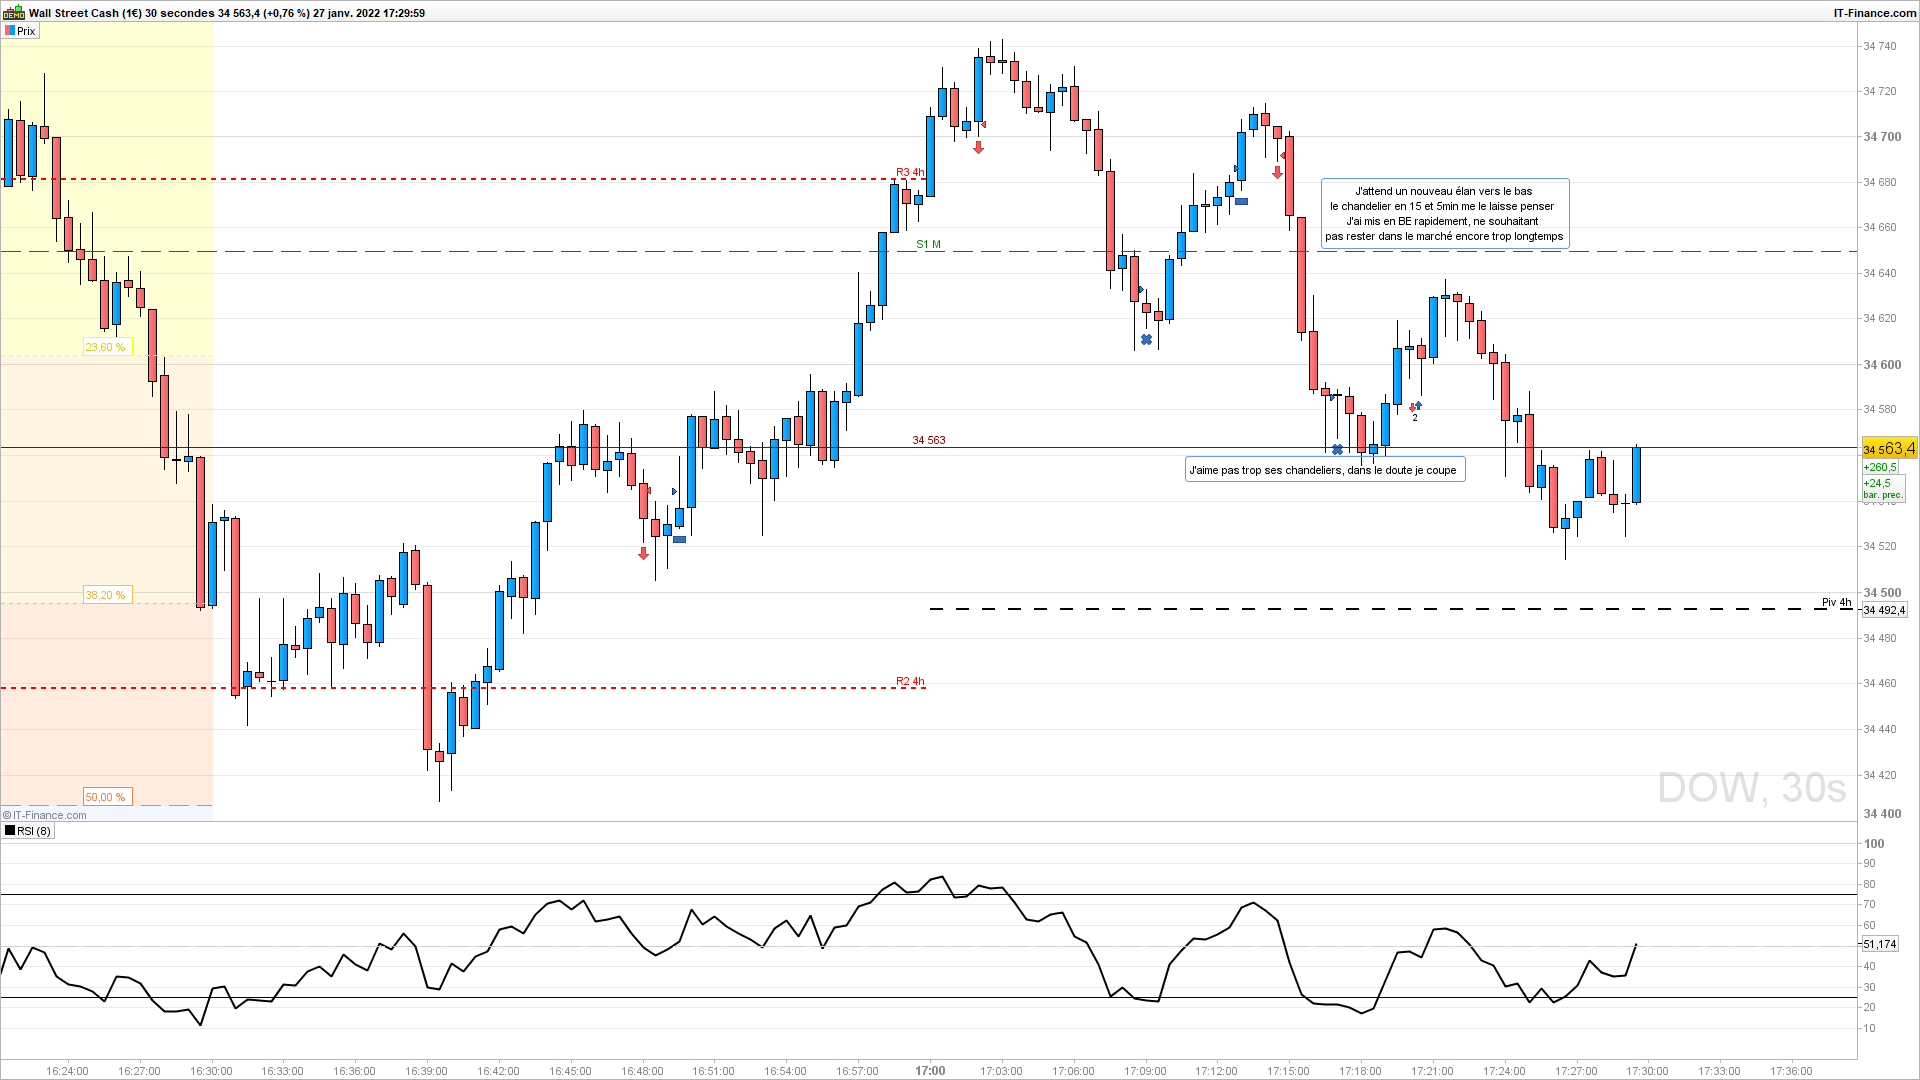Image resolution: width=1920 pixels, height=1080 pixels.
Task: Click blue X exit marker above annotation 'J'aime pas trop'
Action: pos(1337,450)
